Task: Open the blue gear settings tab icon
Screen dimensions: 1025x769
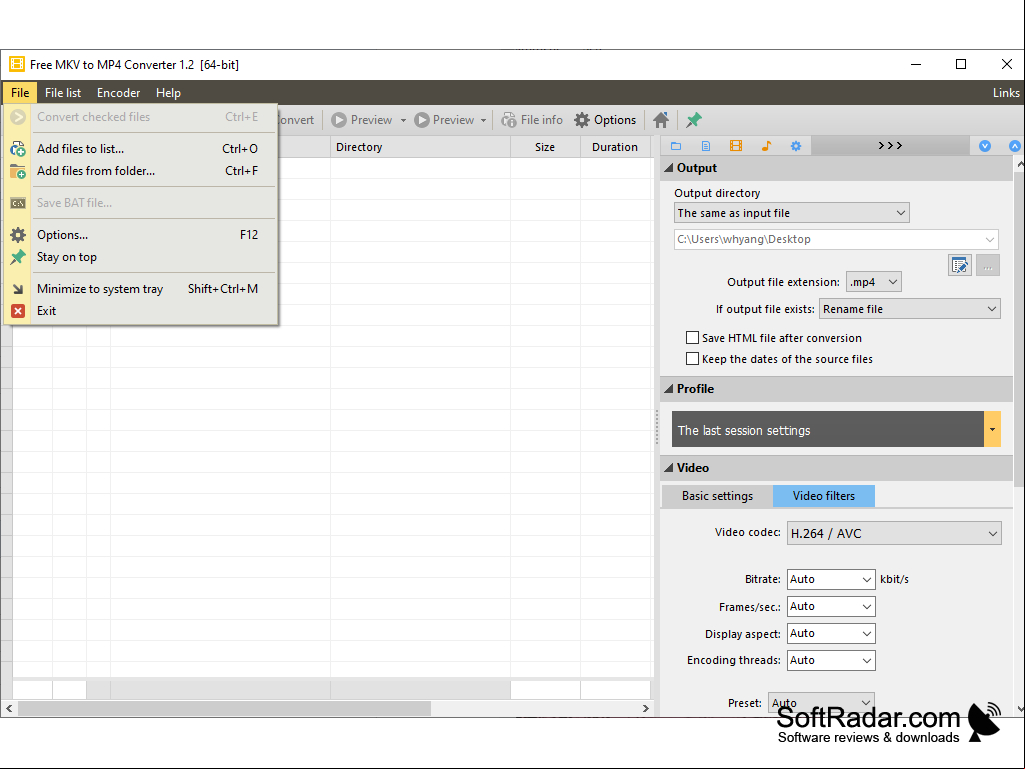Action: point(796,146)
